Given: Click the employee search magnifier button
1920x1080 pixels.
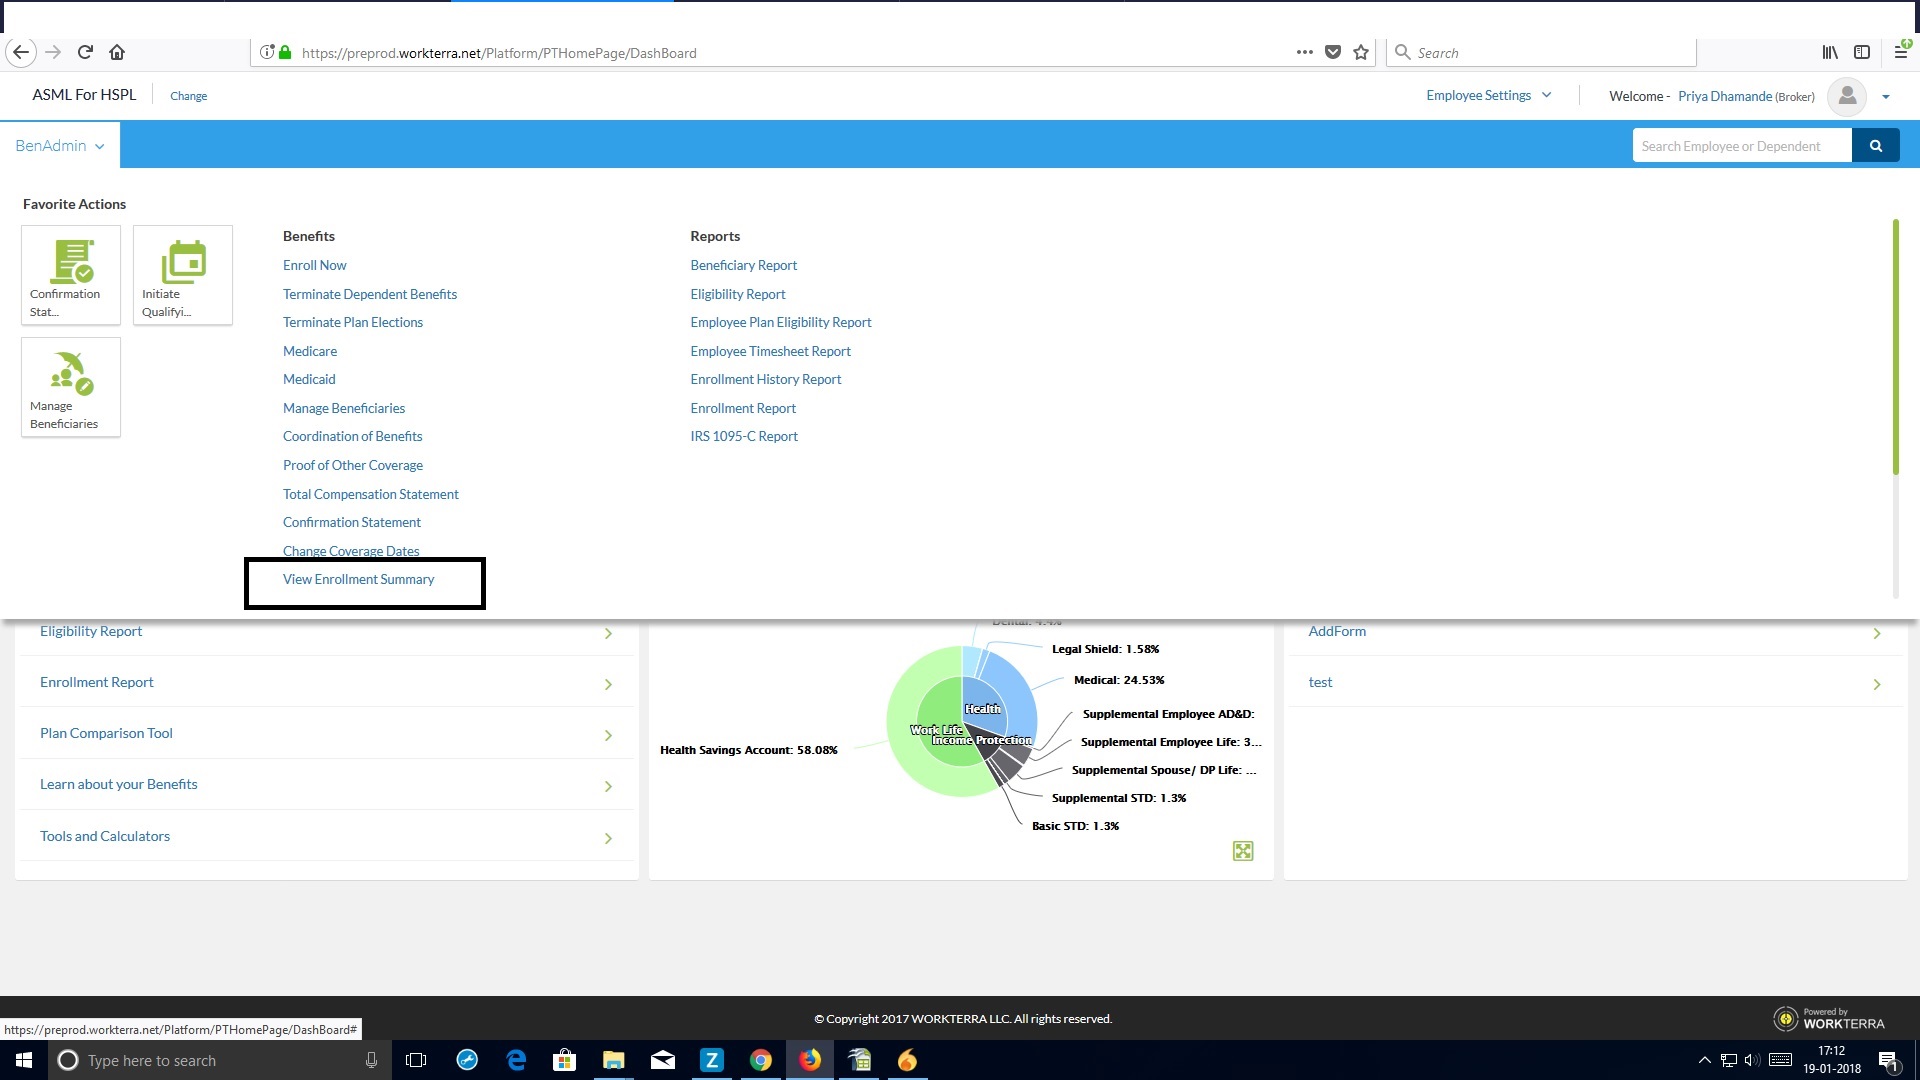Looking at the screenshot, I should pos(1875,146).
